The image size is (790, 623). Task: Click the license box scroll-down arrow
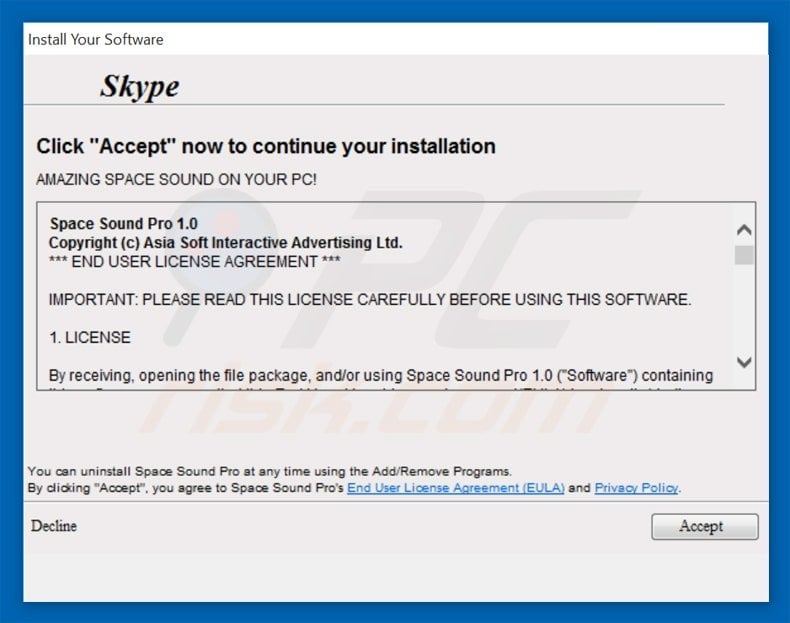[x=744, y=362]
